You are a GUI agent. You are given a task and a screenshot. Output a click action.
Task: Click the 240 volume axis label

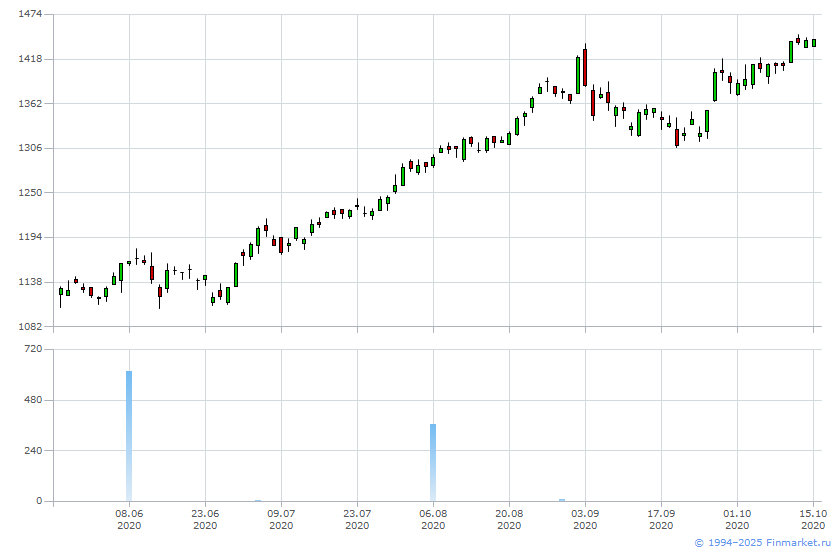(x=33, y=450)
